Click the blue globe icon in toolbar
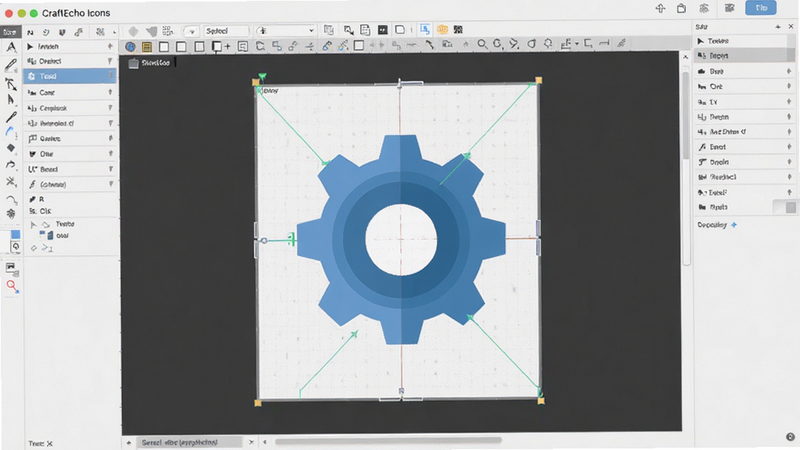800x450 pixels. pos(131,47)
